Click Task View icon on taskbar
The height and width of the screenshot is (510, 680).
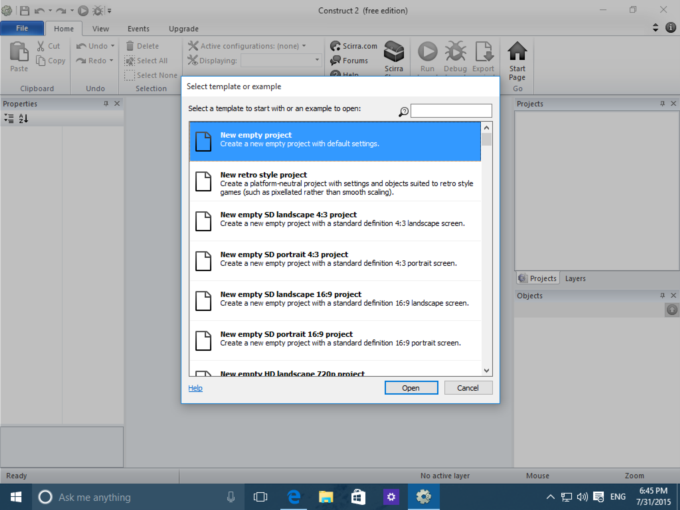(260, 497)
